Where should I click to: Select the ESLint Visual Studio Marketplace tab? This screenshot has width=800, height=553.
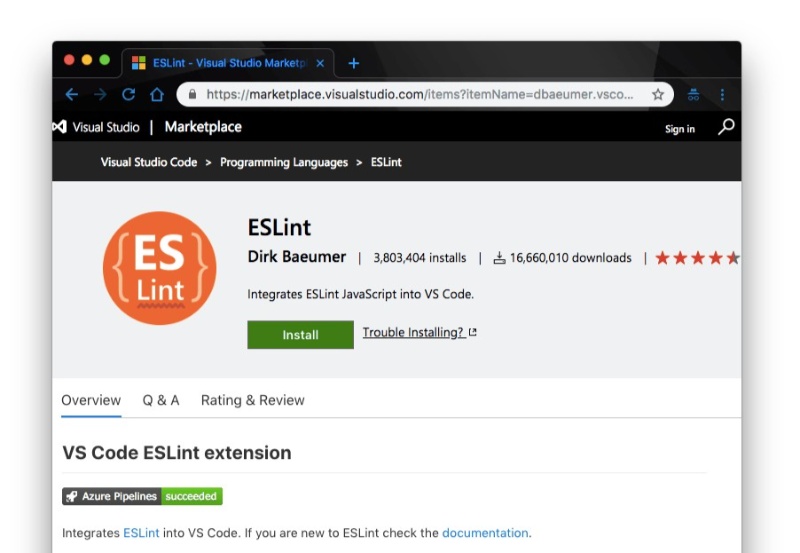[x=228, y=63]
